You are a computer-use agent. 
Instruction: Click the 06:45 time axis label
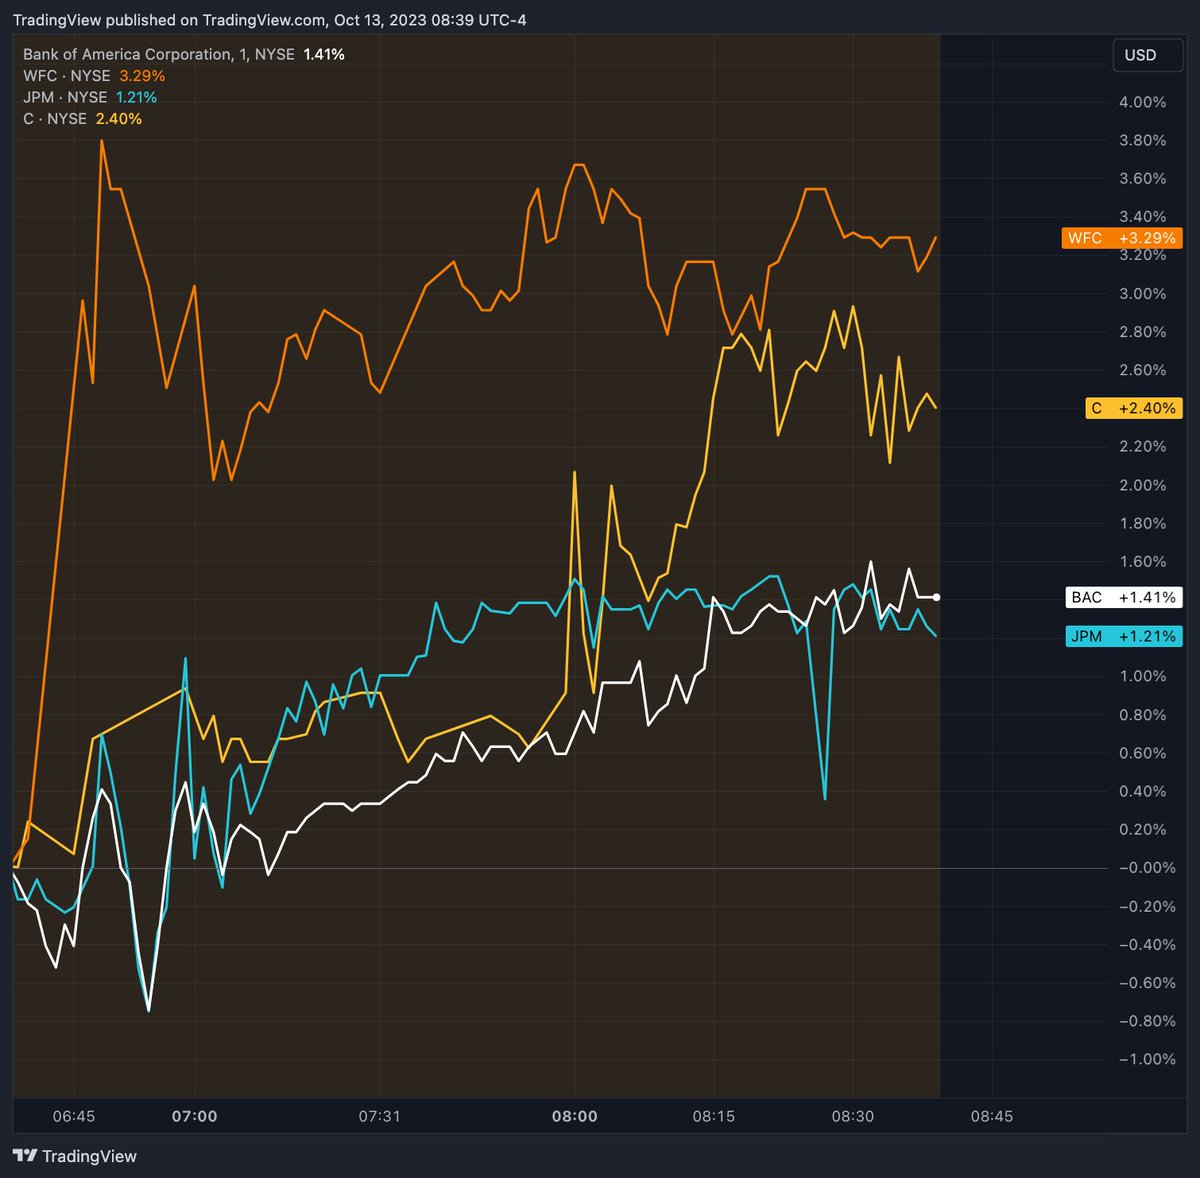74,1116
